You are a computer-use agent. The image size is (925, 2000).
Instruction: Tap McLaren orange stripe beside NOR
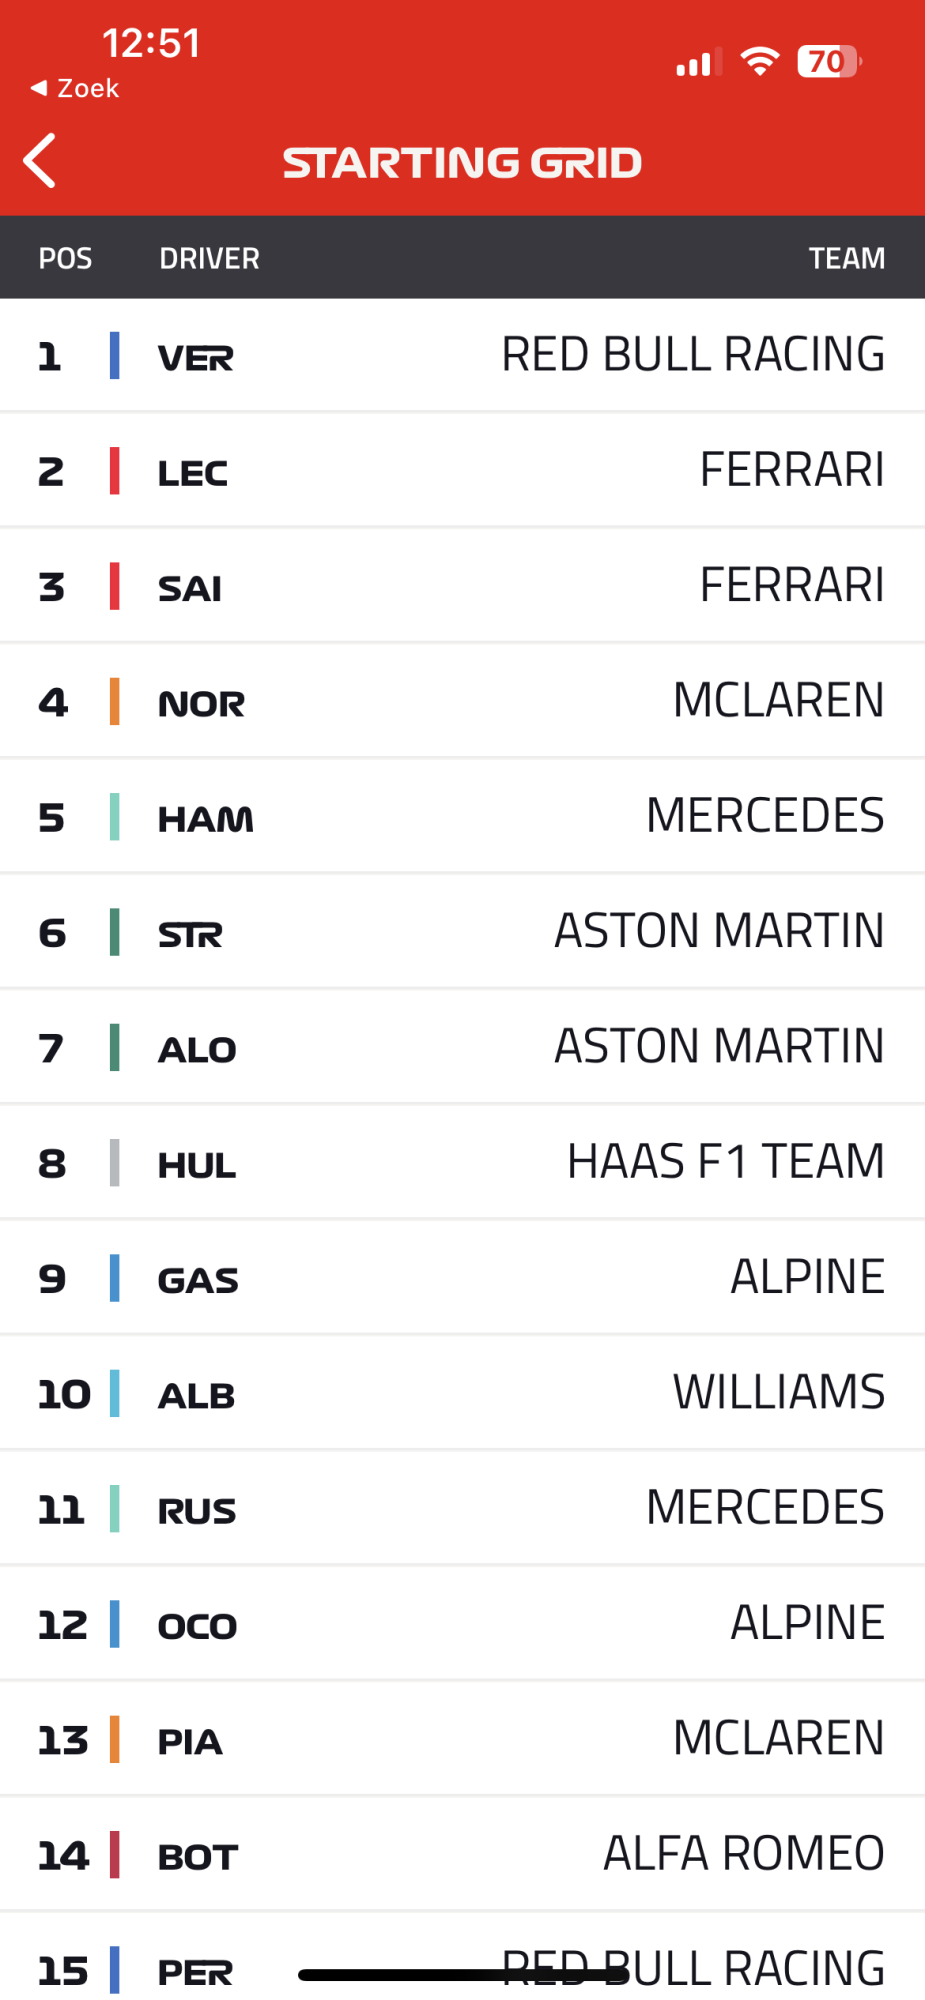(115, 702)
